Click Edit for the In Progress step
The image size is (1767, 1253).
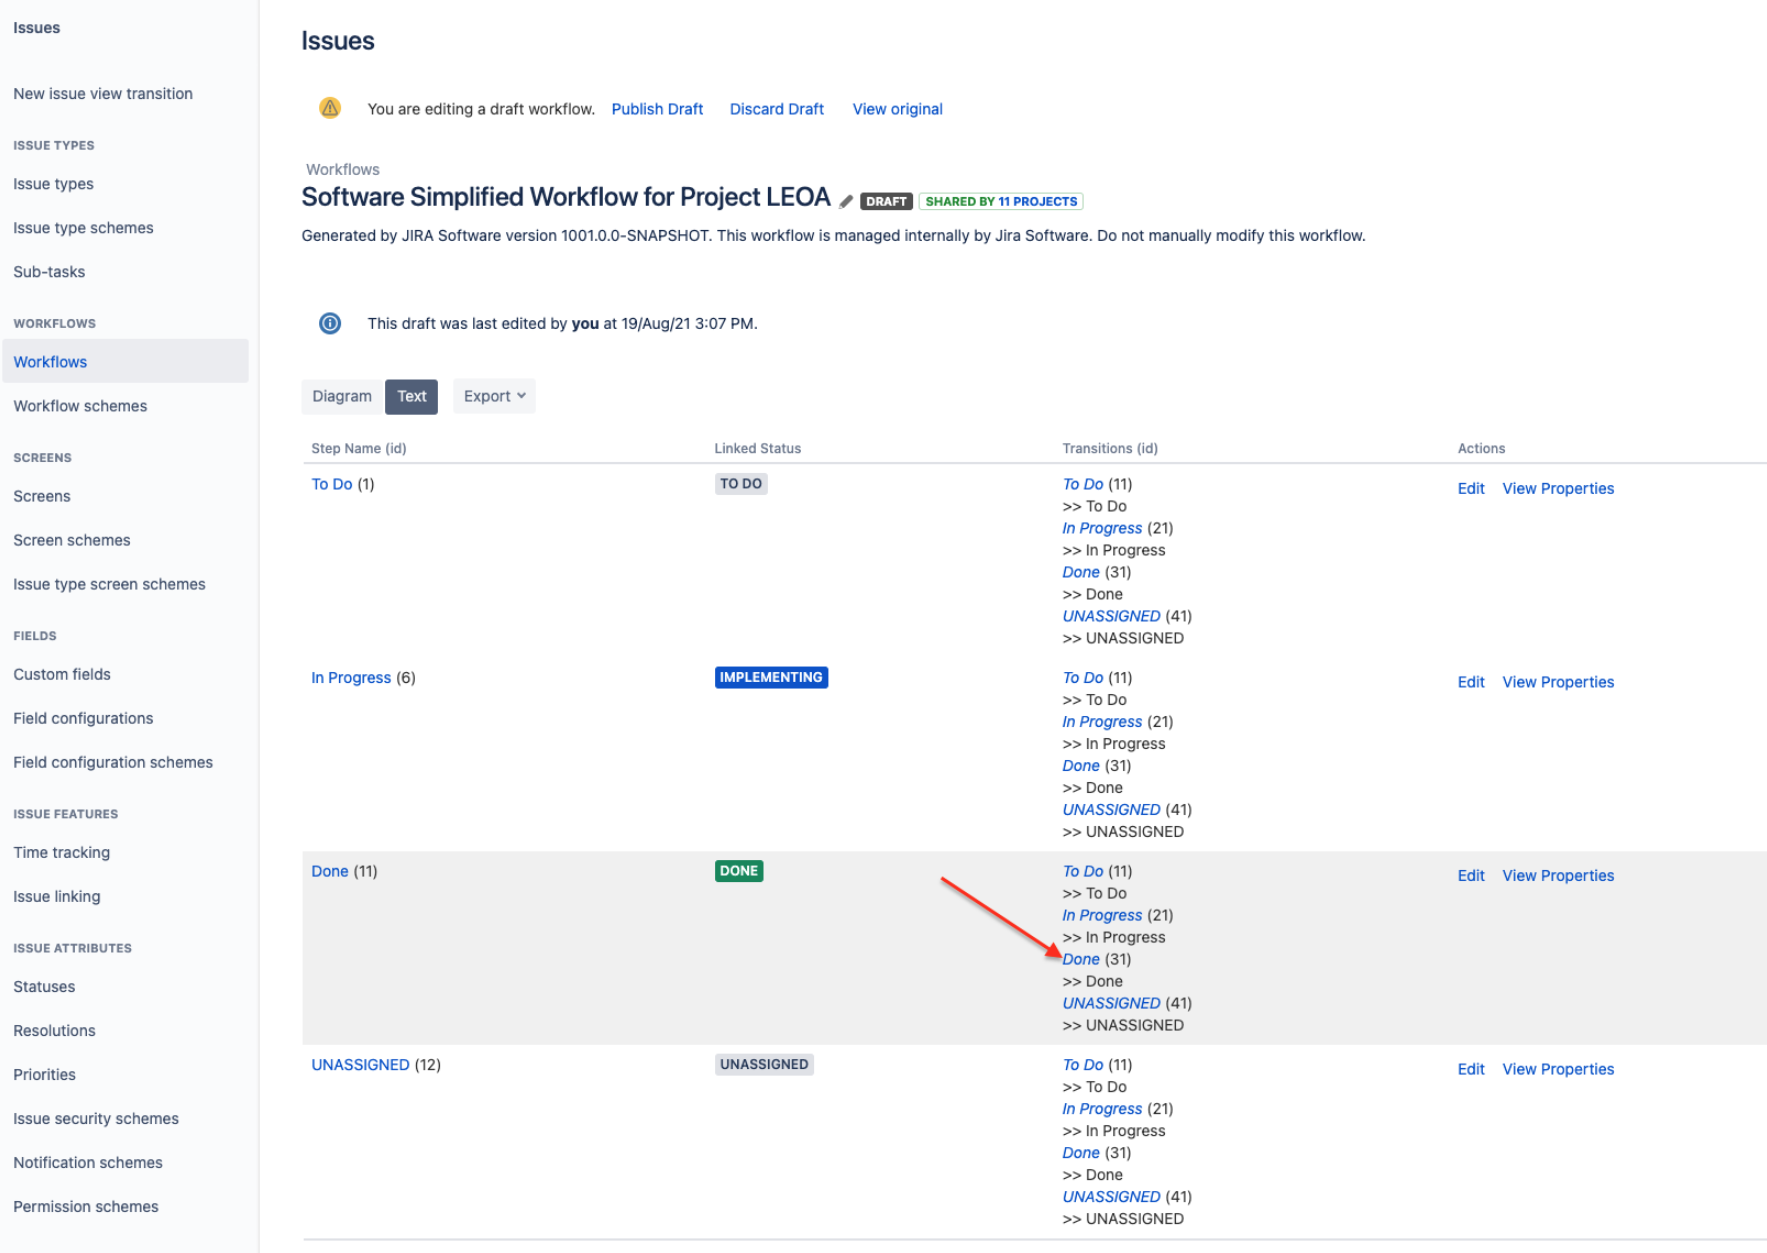pyautogui.click(x=1470, y=681)
